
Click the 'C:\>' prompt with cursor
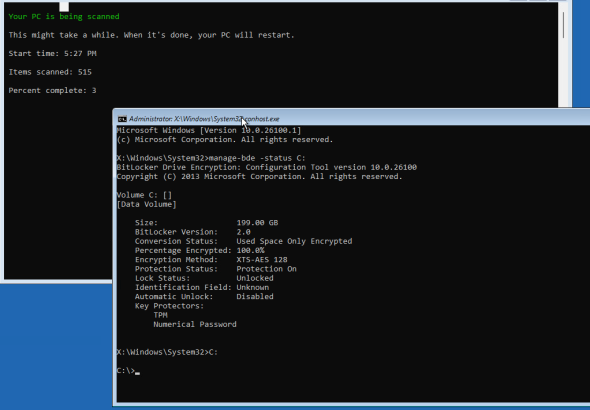pyautogui.click(x=128, y=371)
